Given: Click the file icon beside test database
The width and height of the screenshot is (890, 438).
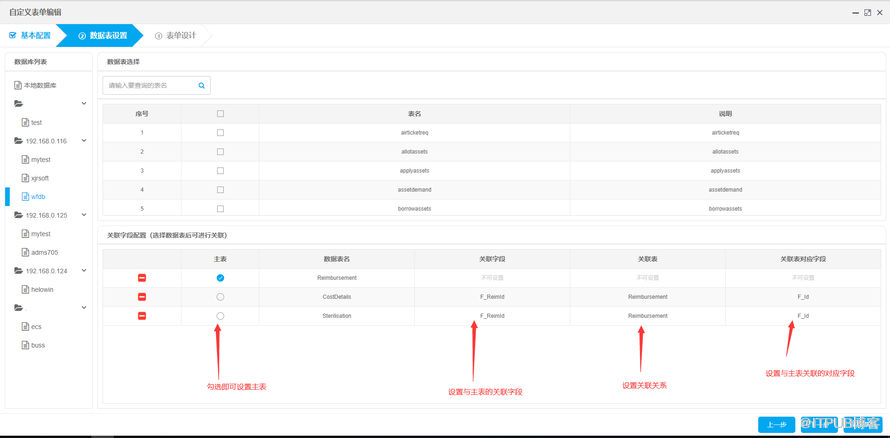Looking at the screenshot, I should coord(25,122).
